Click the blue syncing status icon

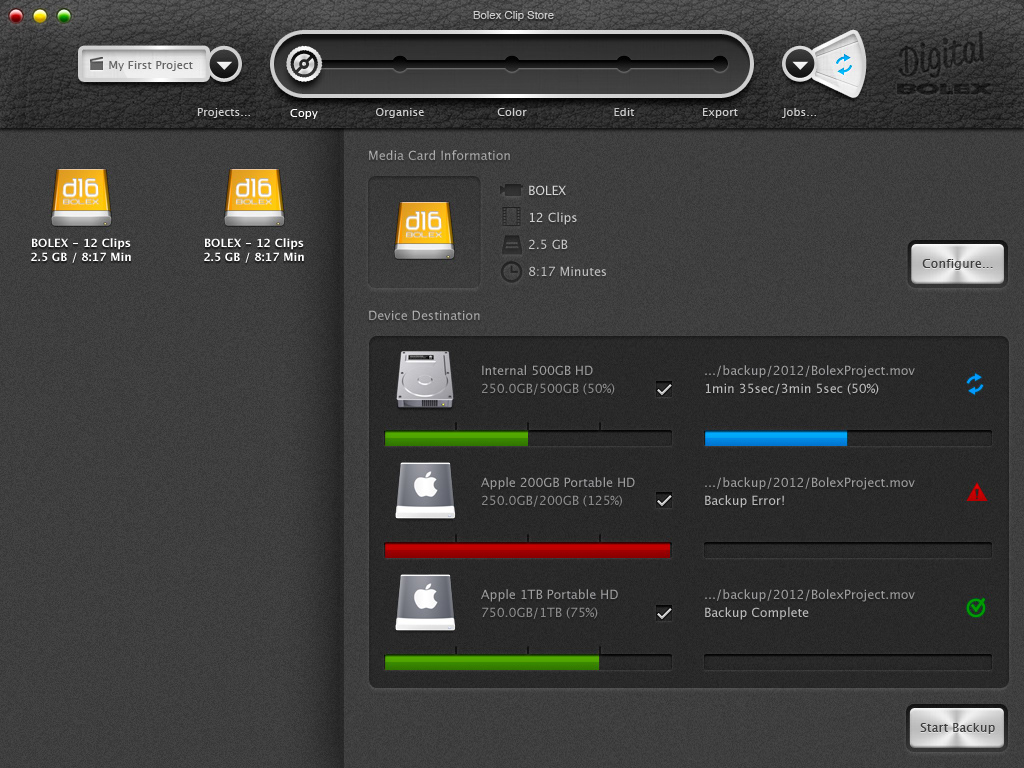[975, 384]
